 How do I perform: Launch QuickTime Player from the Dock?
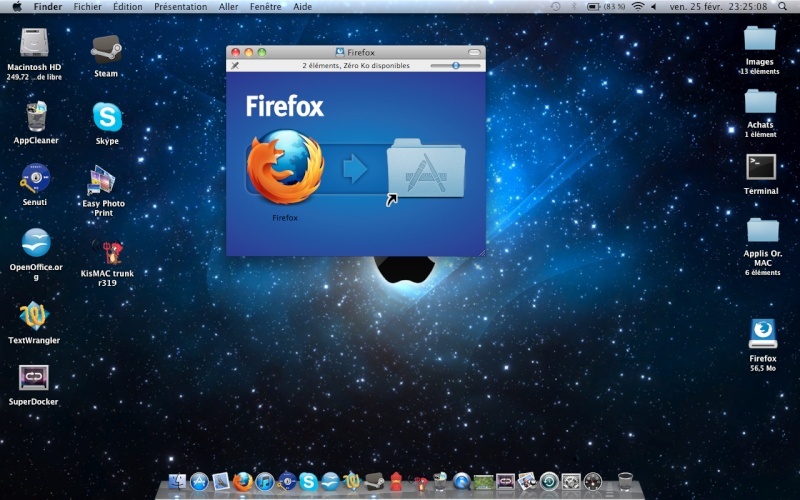(462, 482)
